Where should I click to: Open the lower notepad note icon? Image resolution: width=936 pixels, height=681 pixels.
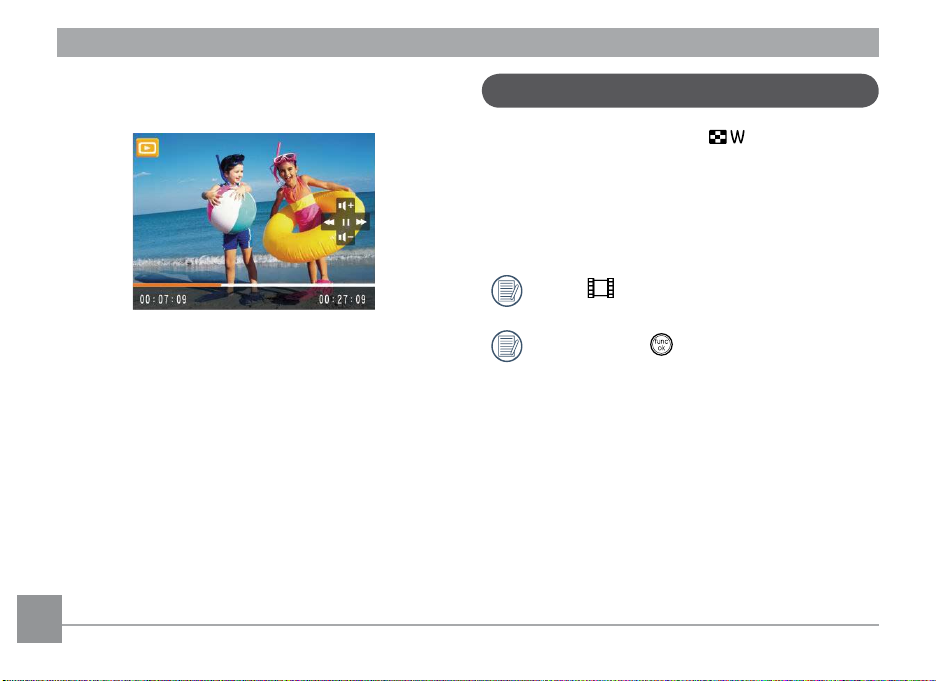point(507,346)
